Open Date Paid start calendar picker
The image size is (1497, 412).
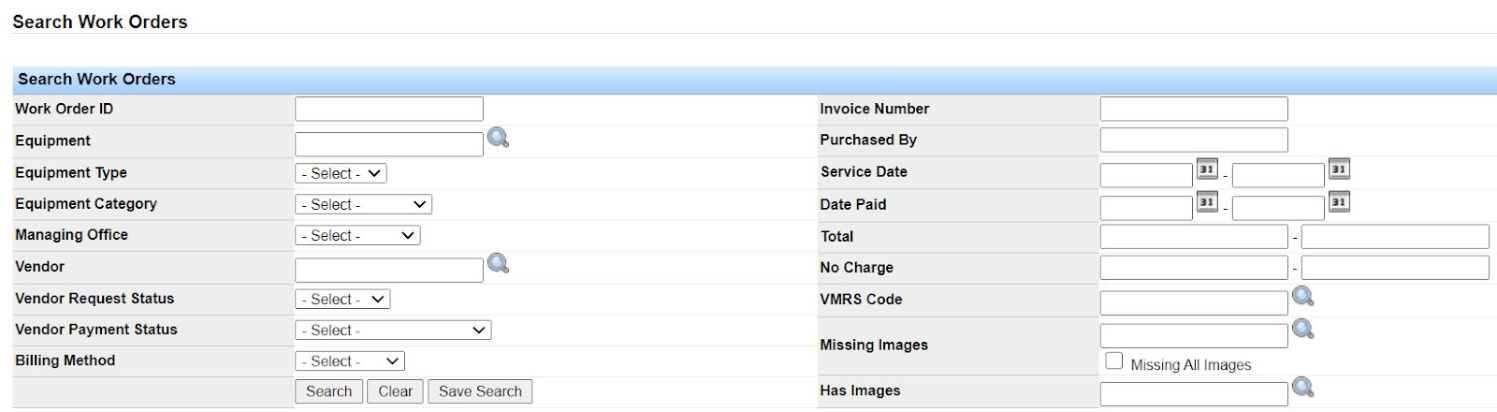(x=1207, y=203)
